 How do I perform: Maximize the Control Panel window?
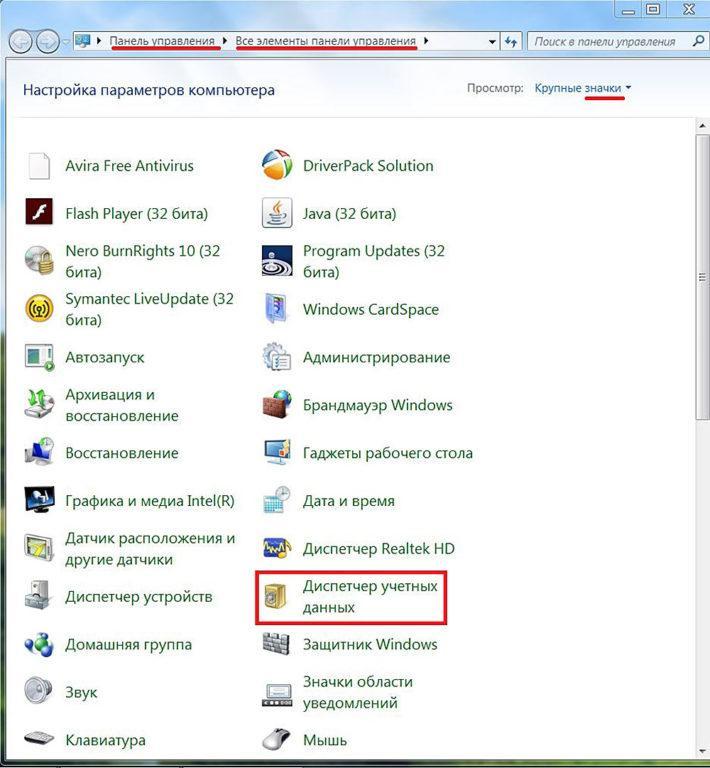(x=653, y=9)
